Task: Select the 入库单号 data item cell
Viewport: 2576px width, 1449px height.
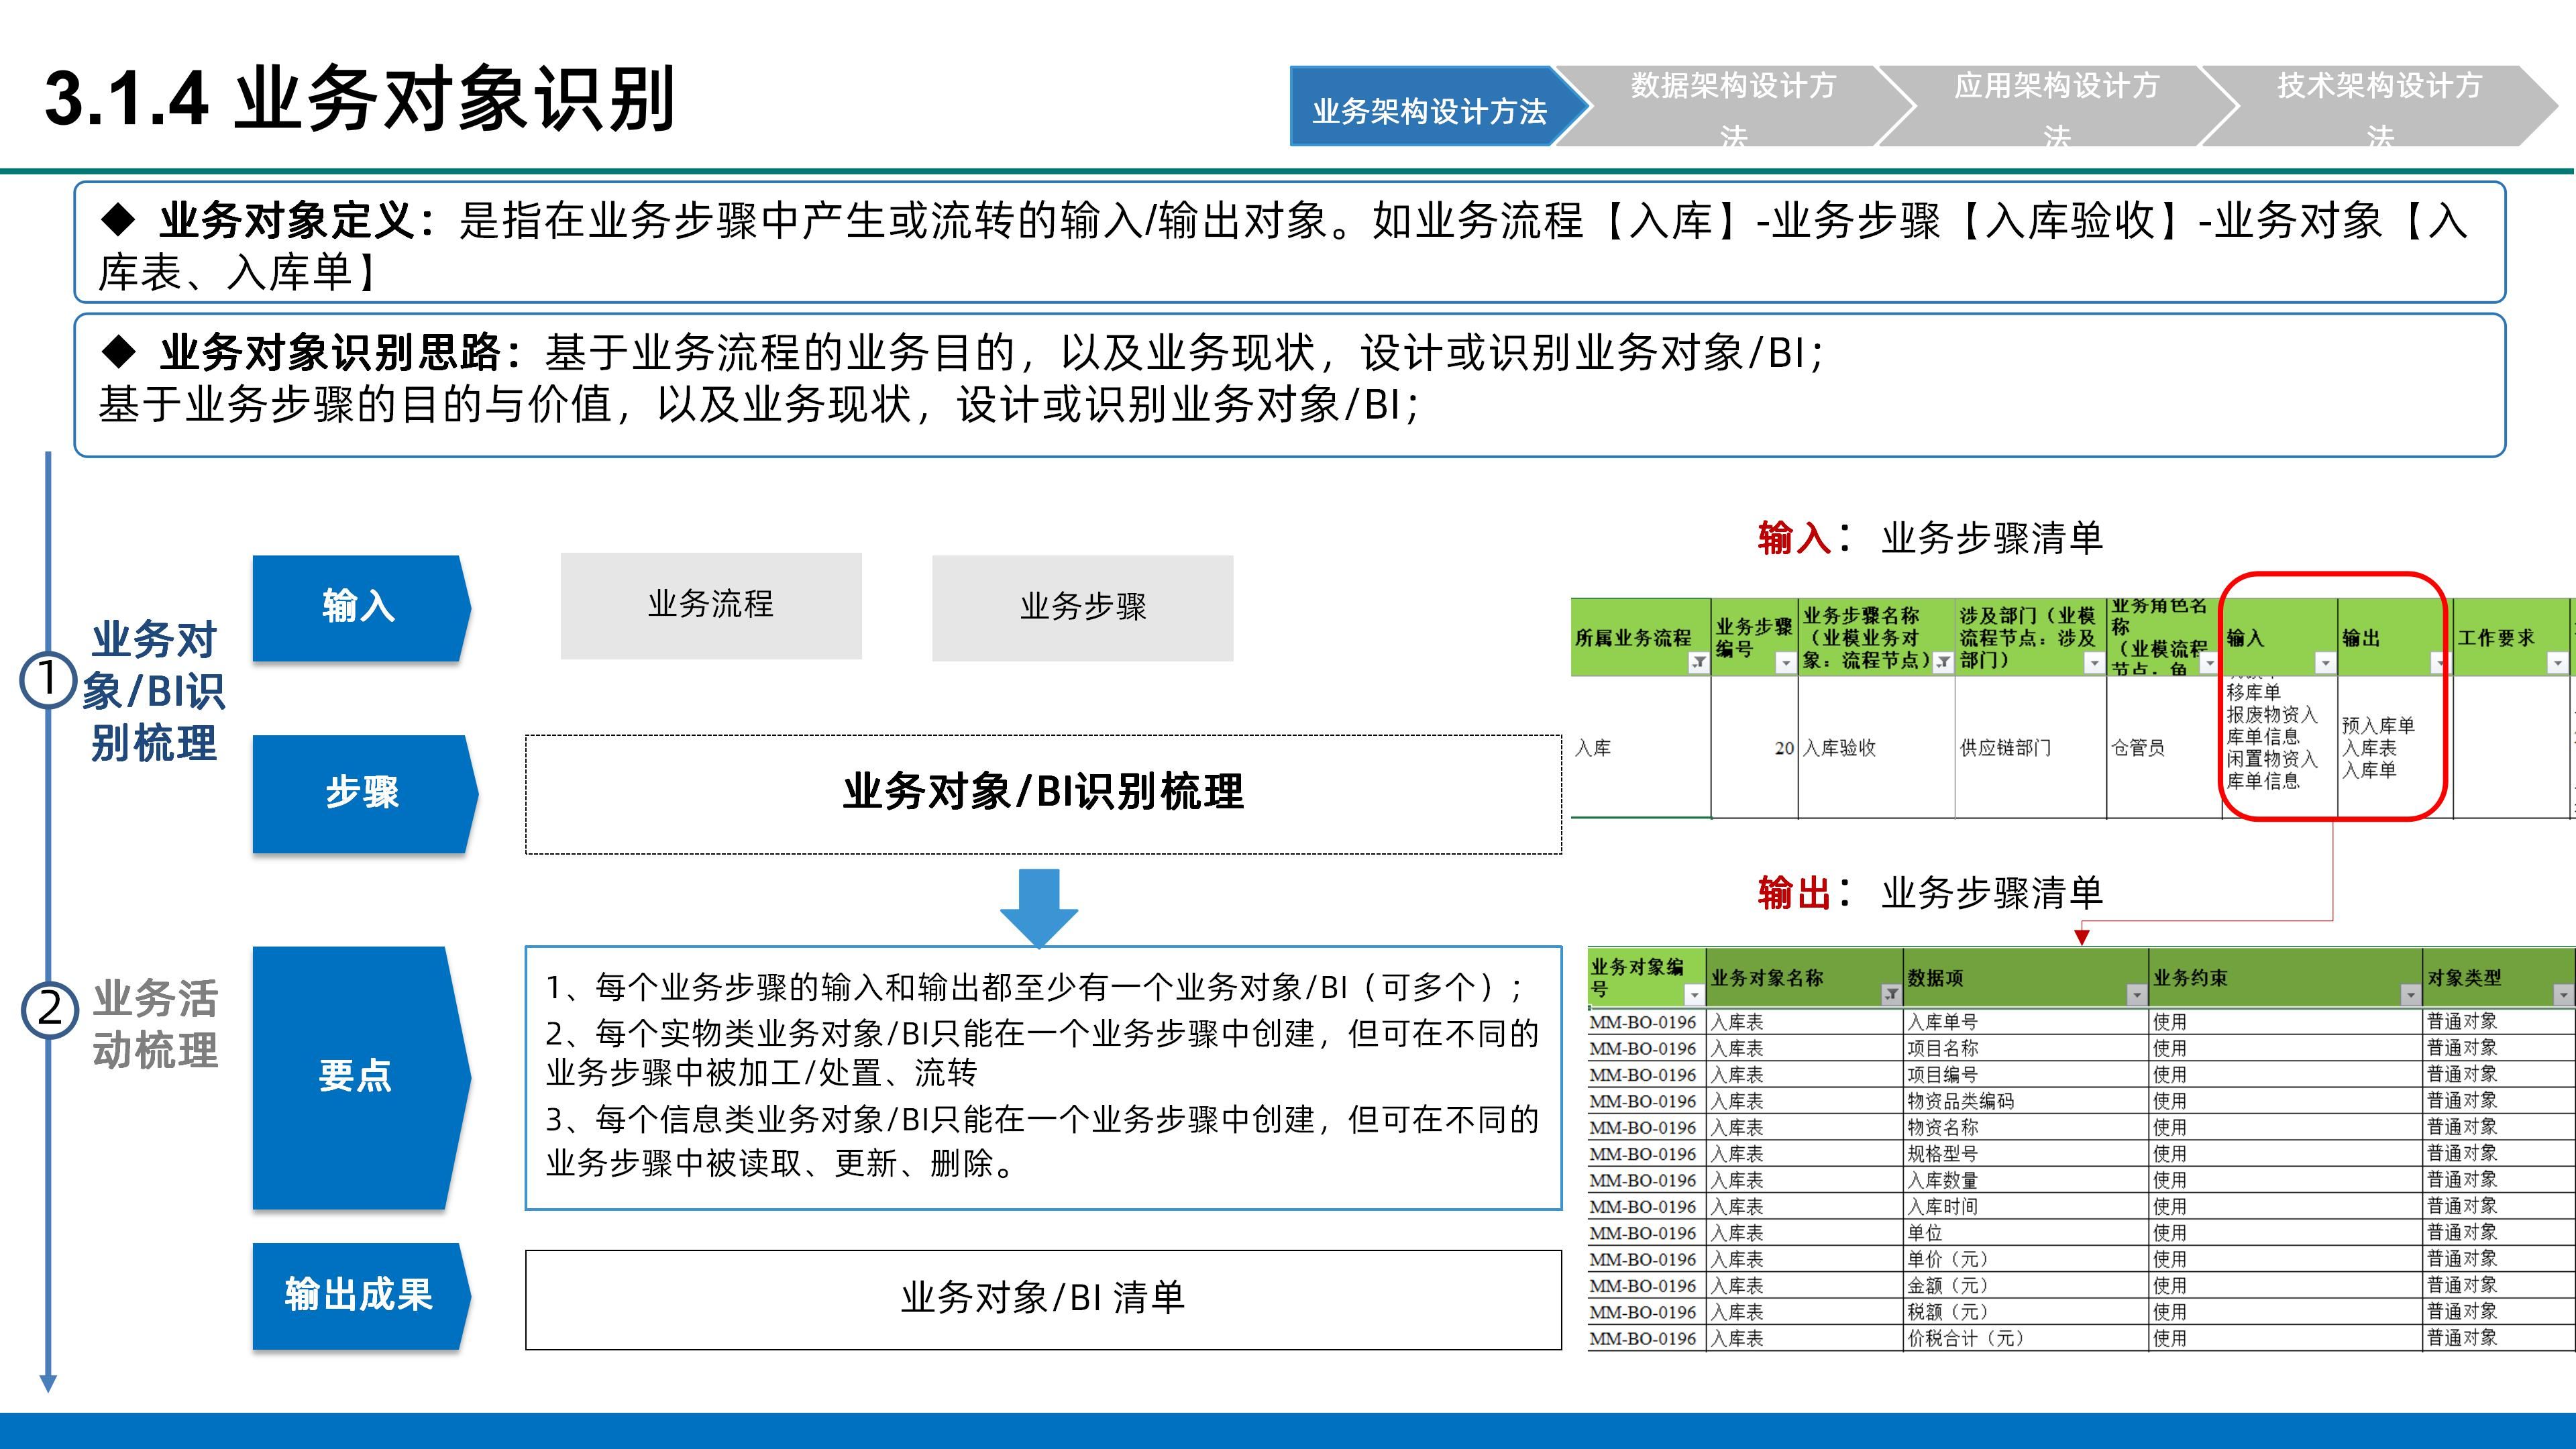Action: coord(2026,1022)
